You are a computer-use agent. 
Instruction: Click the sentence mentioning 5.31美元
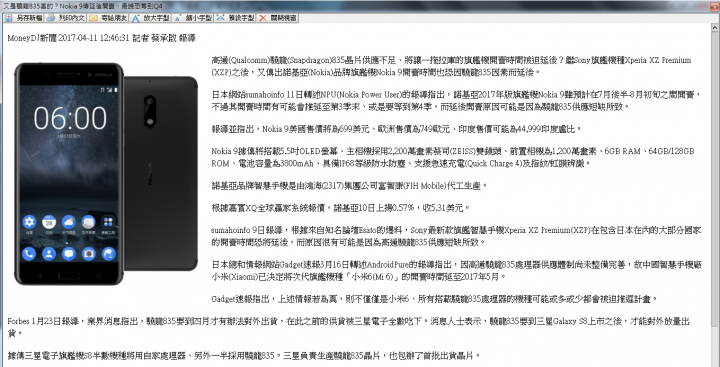[341, 208]
